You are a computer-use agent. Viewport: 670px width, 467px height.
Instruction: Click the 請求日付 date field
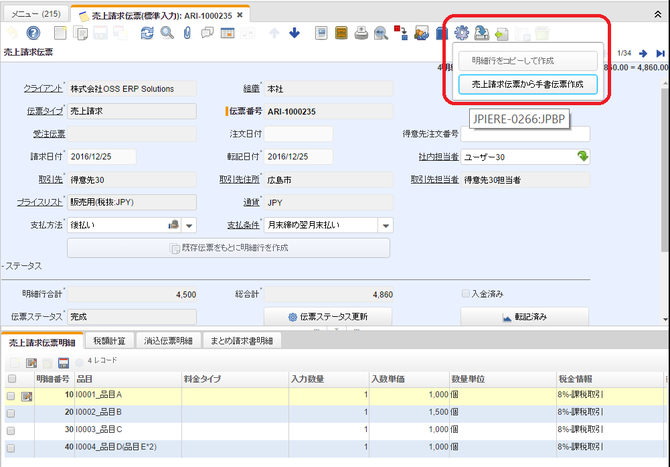(x=102, y=156)
